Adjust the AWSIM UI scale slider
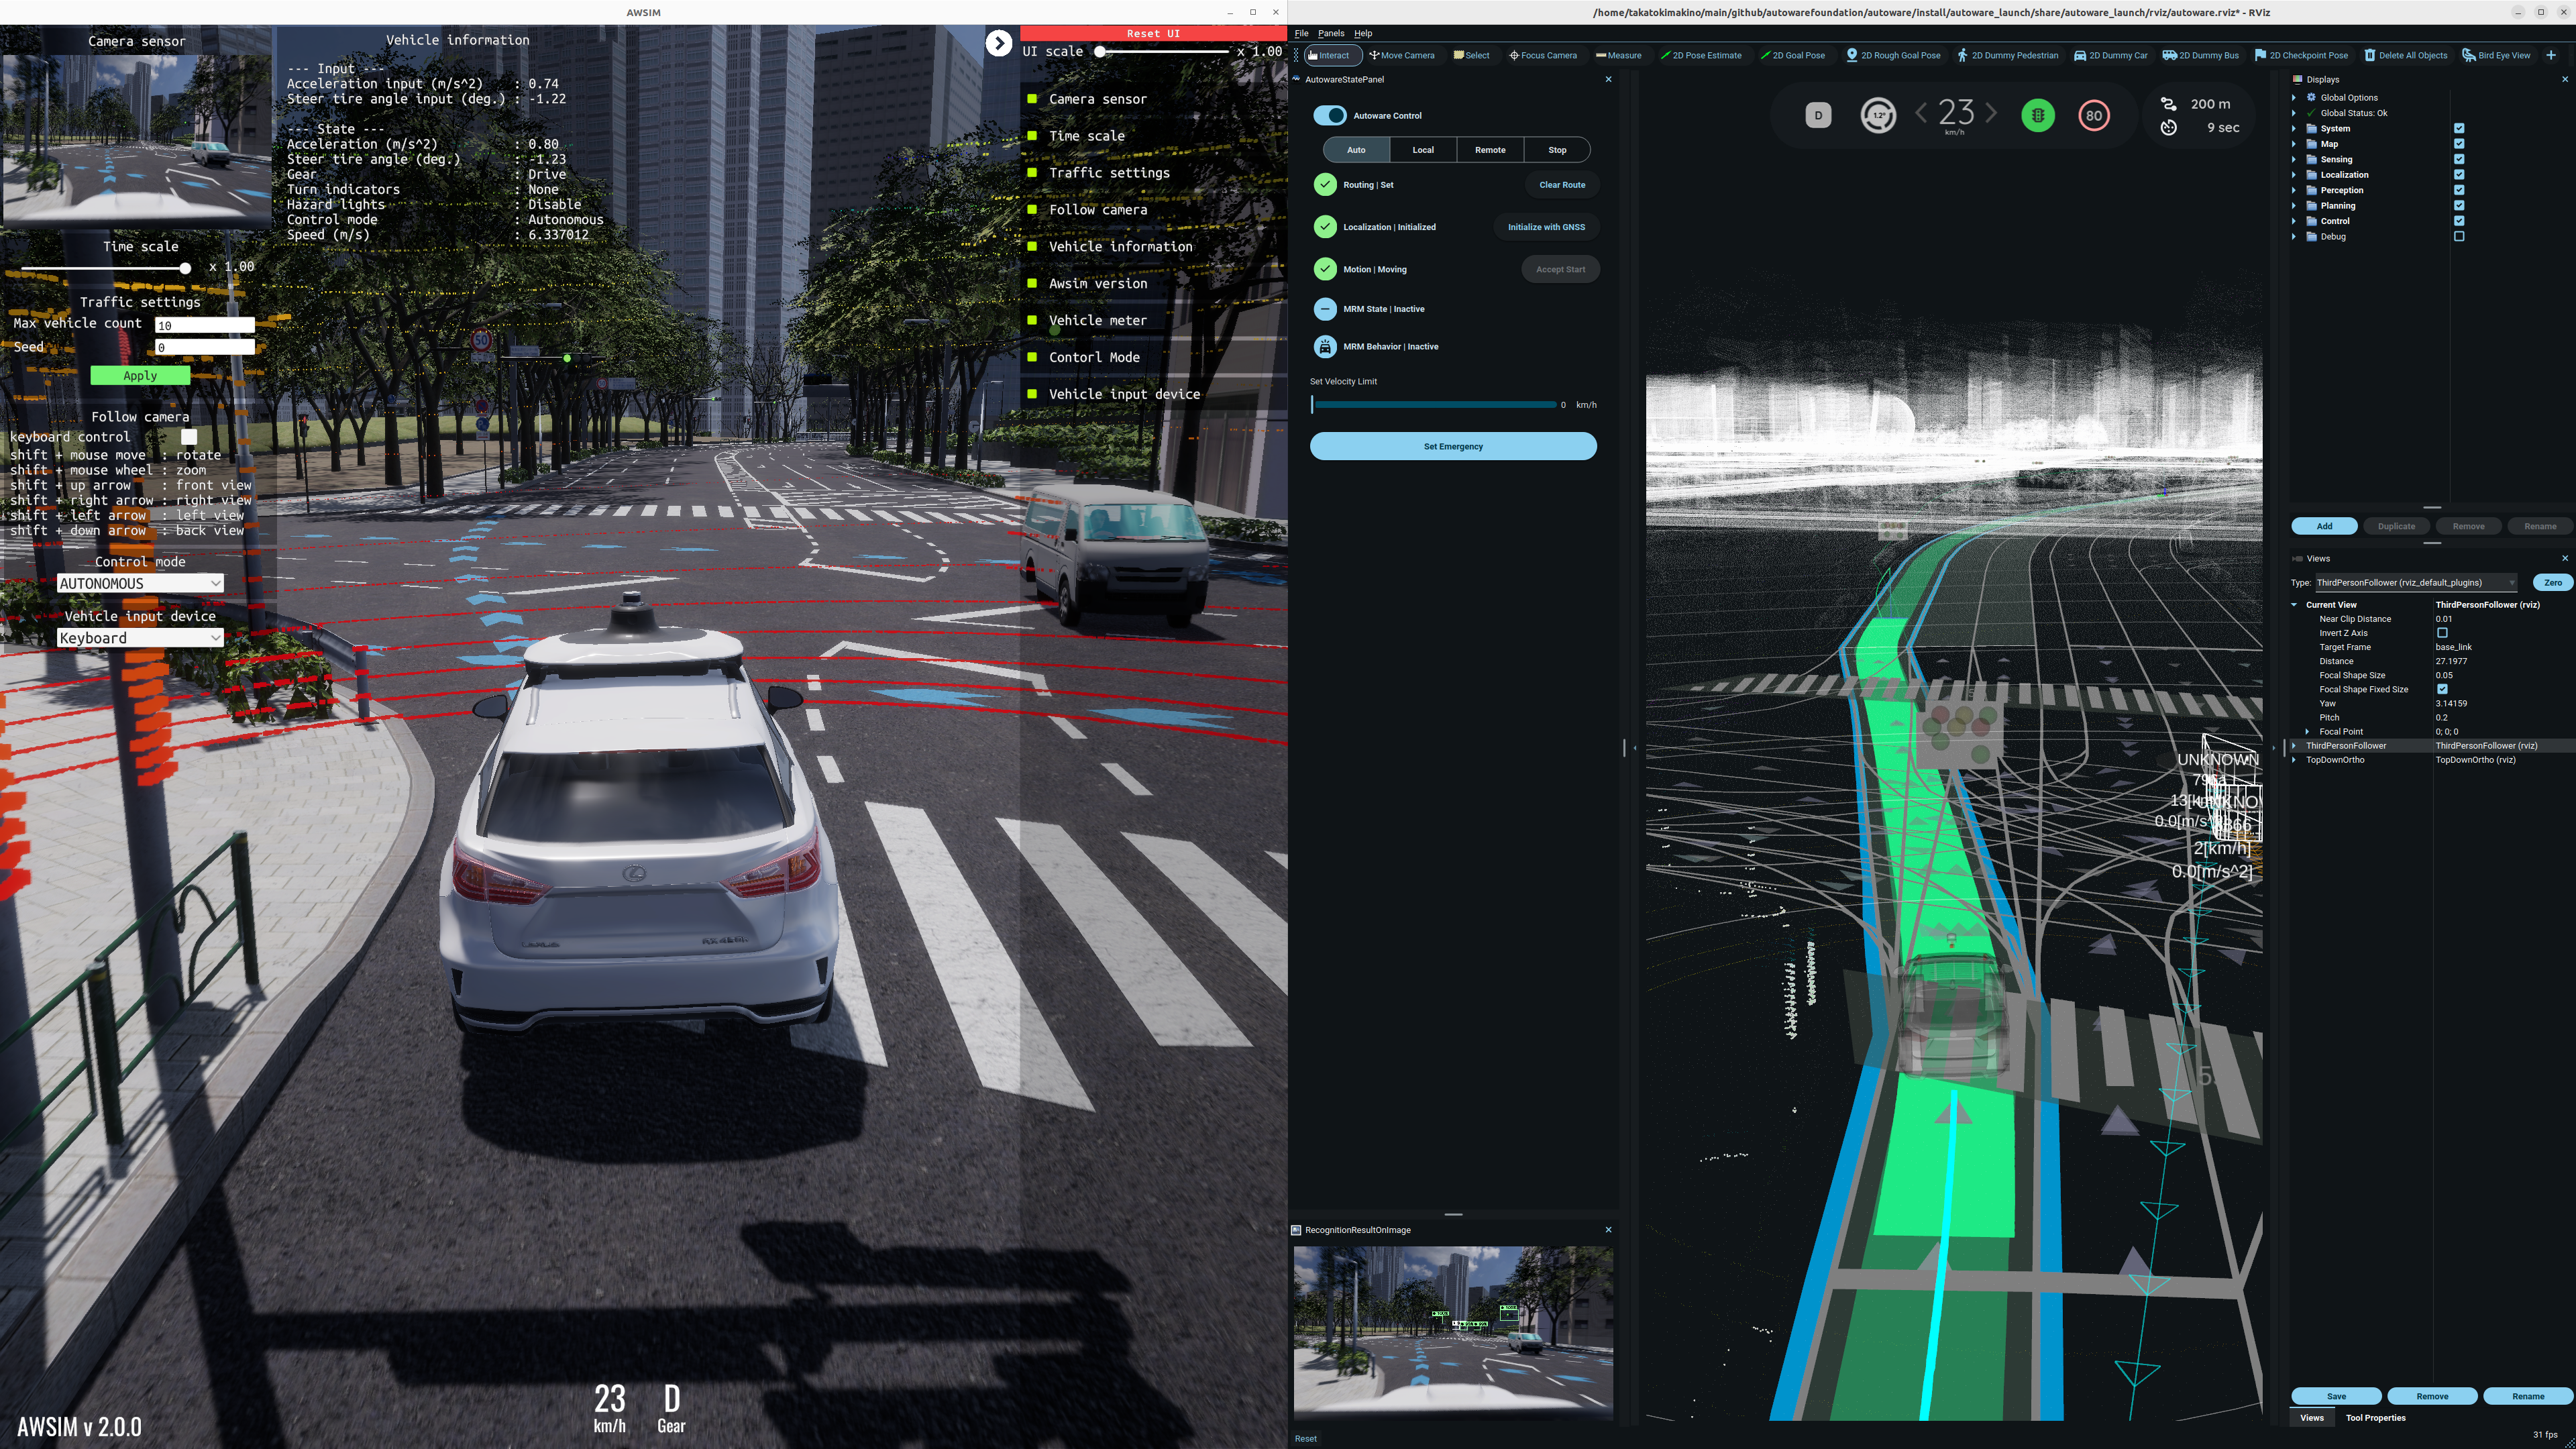The width and height of the screenshot is (2576, 1449). coord(1163,51)
